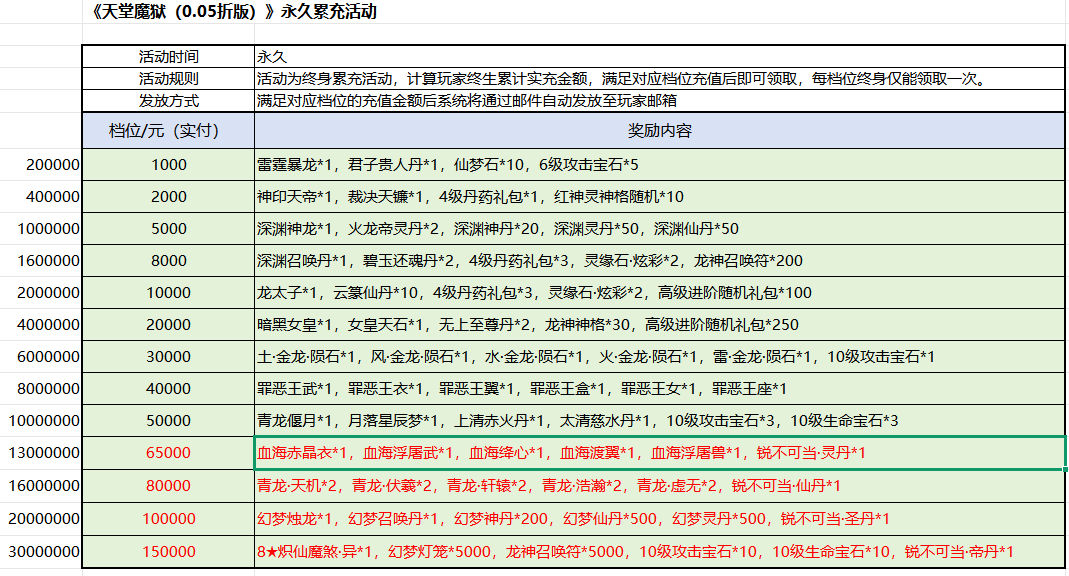
Task: Click the 奖励内容 column header cell
Action: coord(659,131)
